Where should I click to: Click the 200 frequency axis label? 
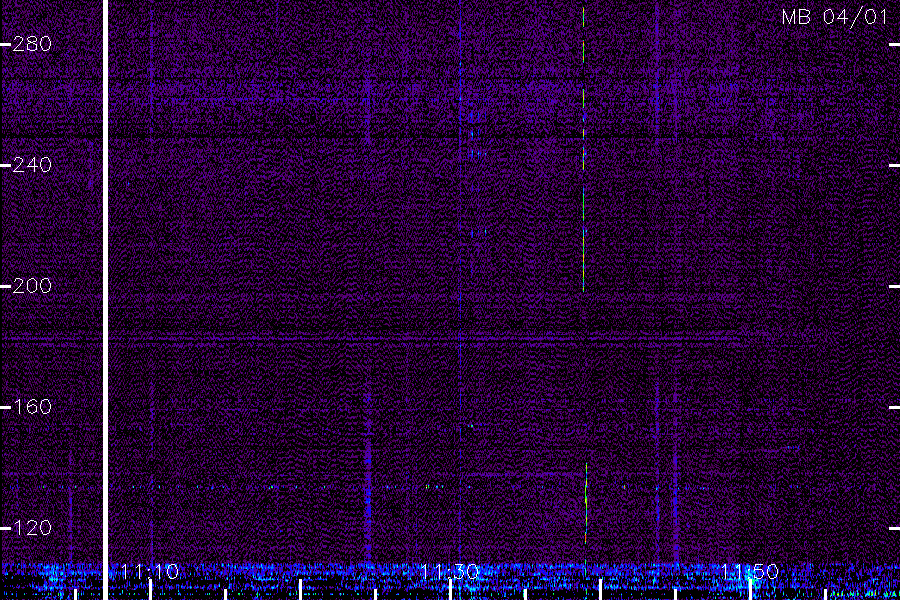(32, 286)
